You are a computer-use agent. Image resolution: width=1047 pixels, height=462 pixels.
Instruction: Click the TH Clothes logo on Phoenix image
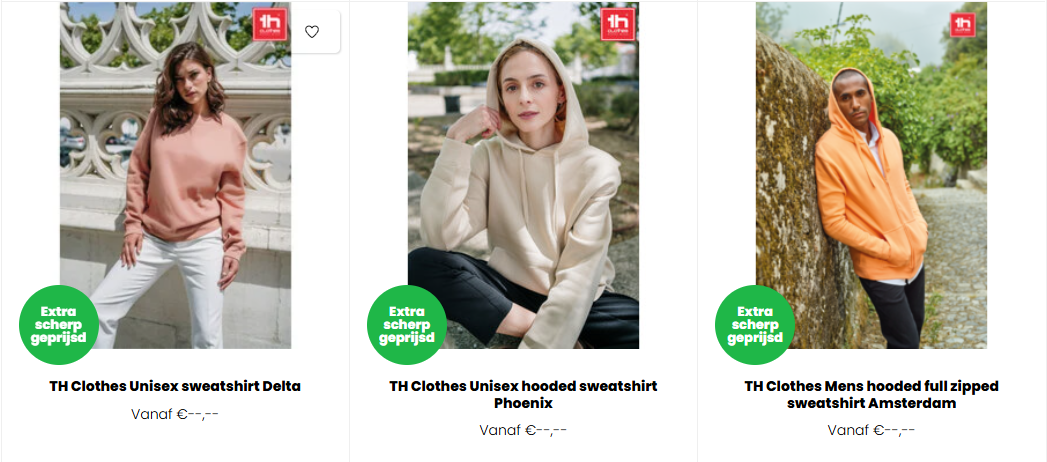pyautogui.click(x=618, y=24)
